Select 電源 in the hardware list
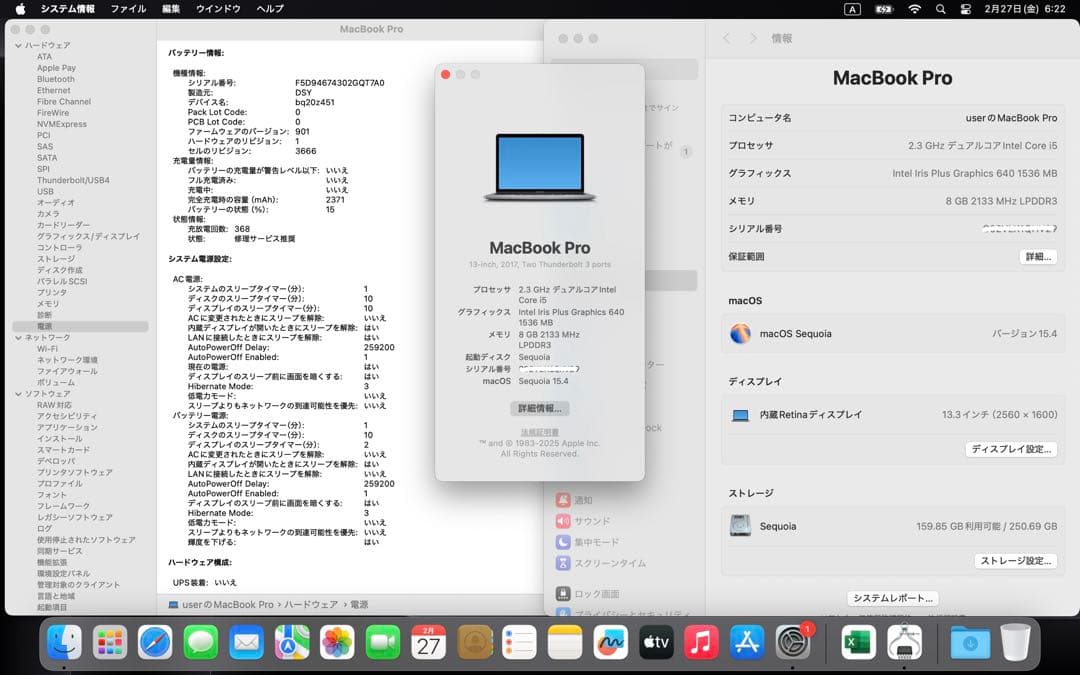The image size is (1080, 675). (81, 326)
